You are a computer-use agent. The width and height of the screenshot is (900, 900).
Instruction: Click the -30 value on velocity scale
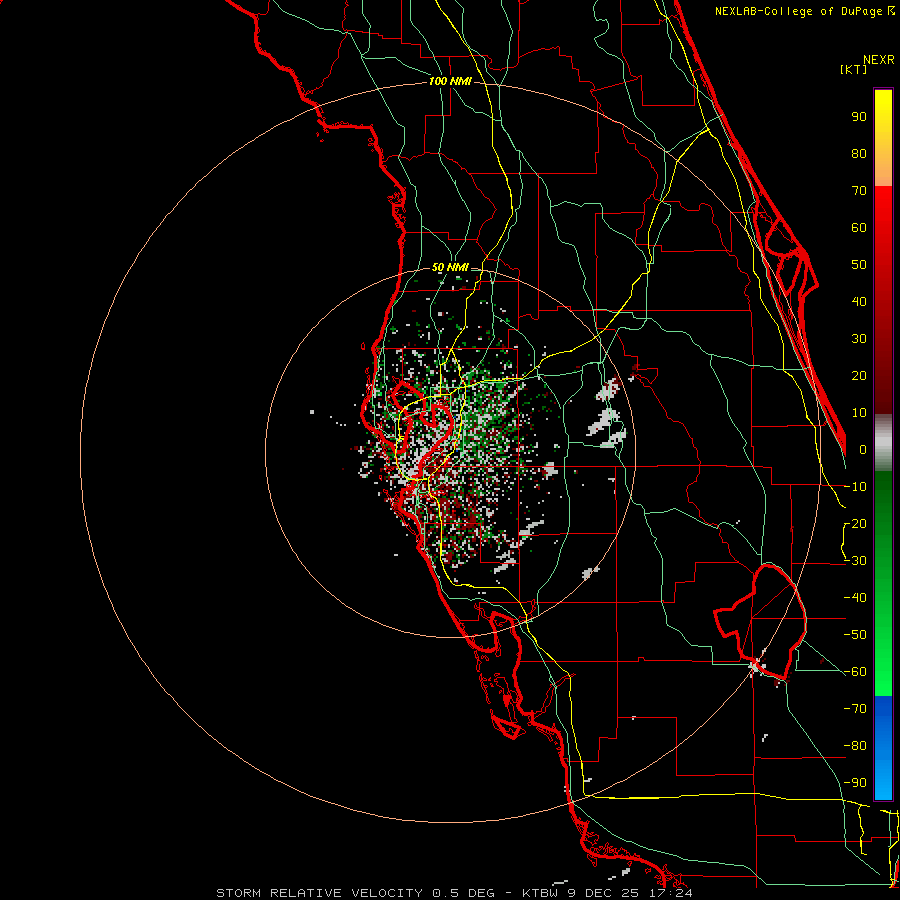855,561
